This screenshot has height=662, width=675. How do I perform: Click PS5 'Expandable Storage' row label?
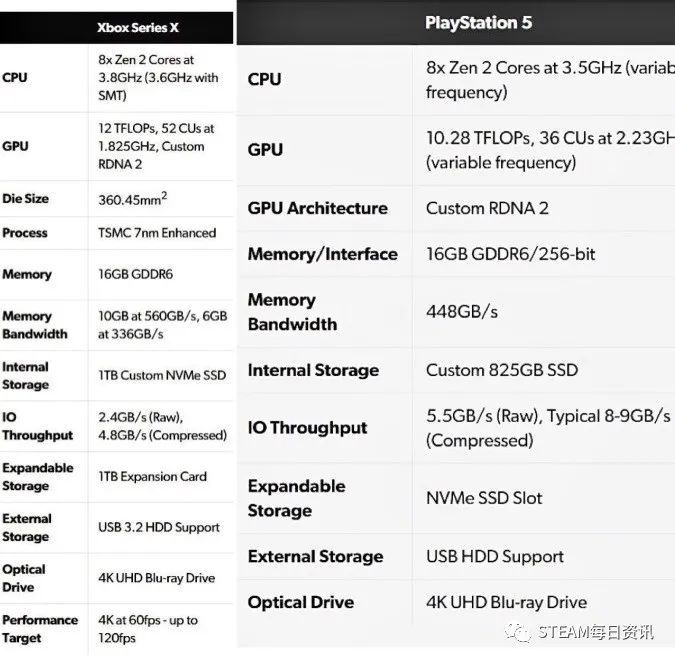click(297, 498)
